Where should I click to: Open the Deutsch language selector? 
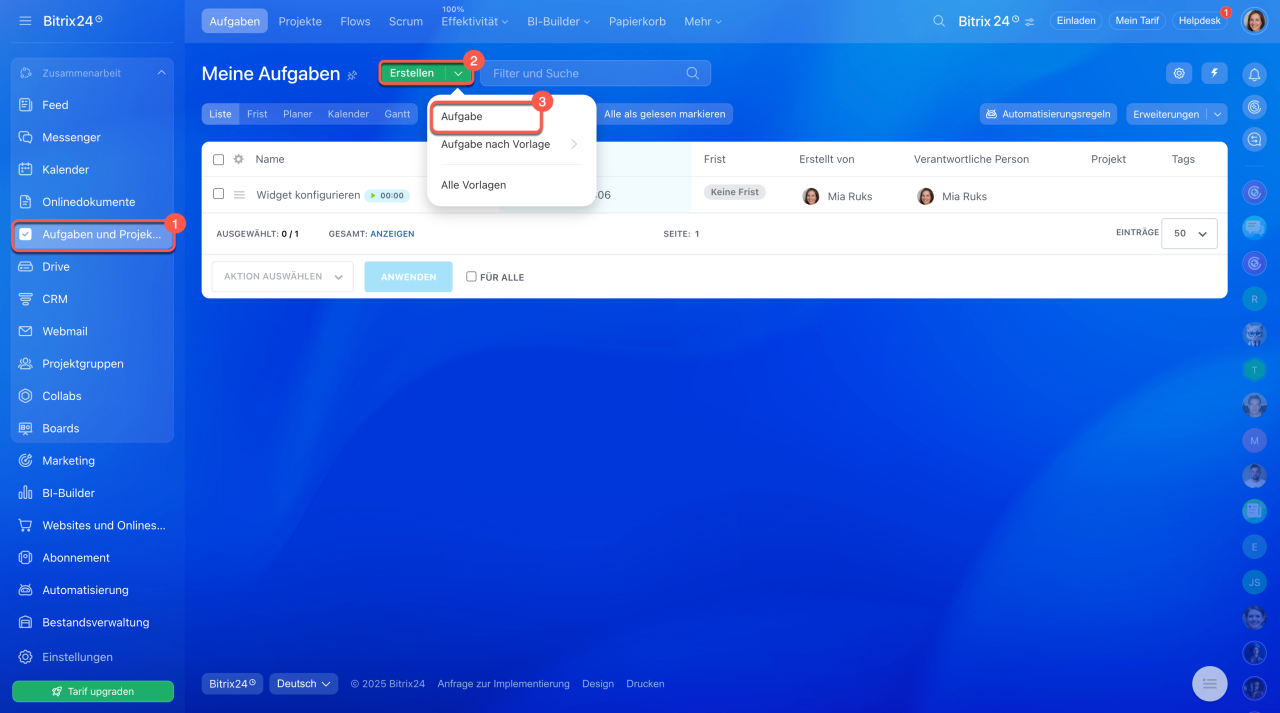(x=306, y=684)
